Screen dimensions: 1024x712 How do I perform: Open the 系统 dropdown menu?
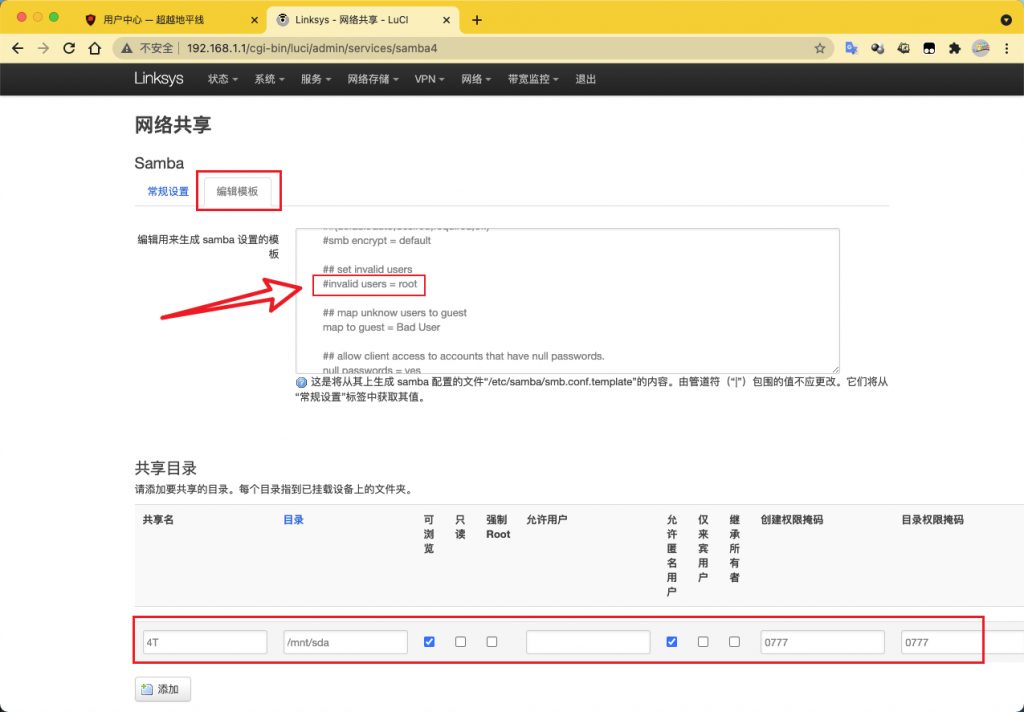tap(269, 79)
